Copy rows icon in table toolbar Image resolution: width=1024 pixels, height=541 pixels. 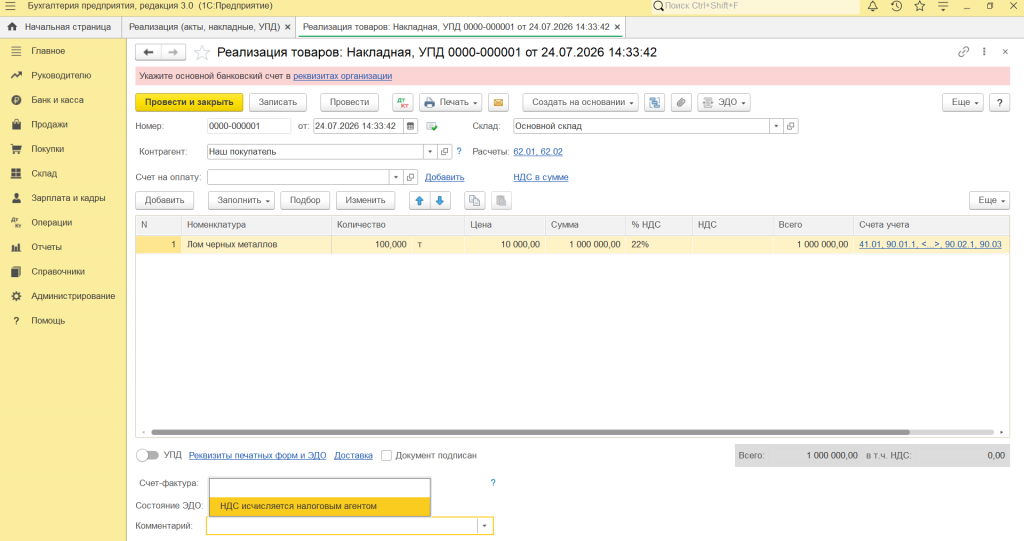(475, 201)
